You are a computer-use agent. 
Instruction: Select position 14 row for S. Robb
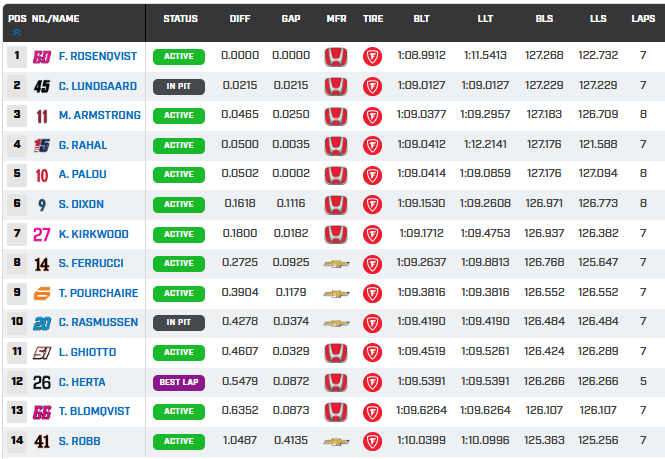coord(17,441)
